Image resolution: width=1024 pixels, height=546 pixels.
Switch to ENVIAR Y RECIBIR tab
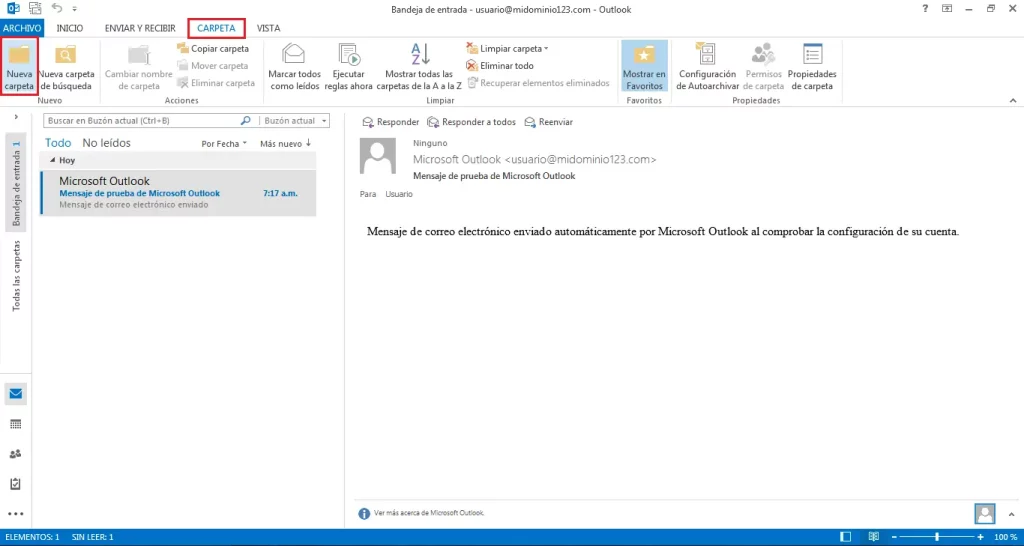point(140,28)
